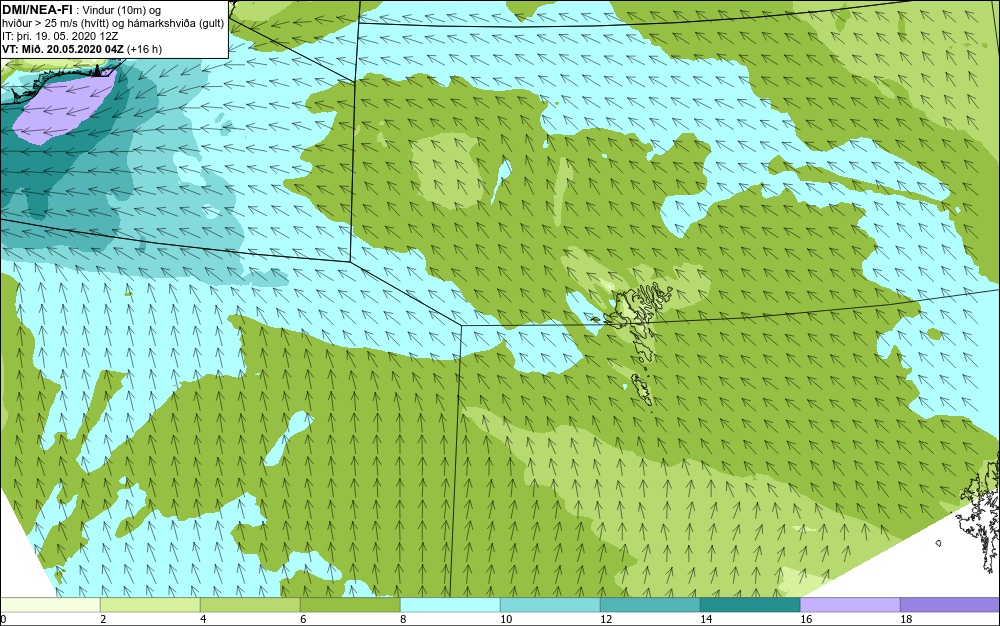
Task: Click the legend label '8' on the scale
Action: (403, 619)
